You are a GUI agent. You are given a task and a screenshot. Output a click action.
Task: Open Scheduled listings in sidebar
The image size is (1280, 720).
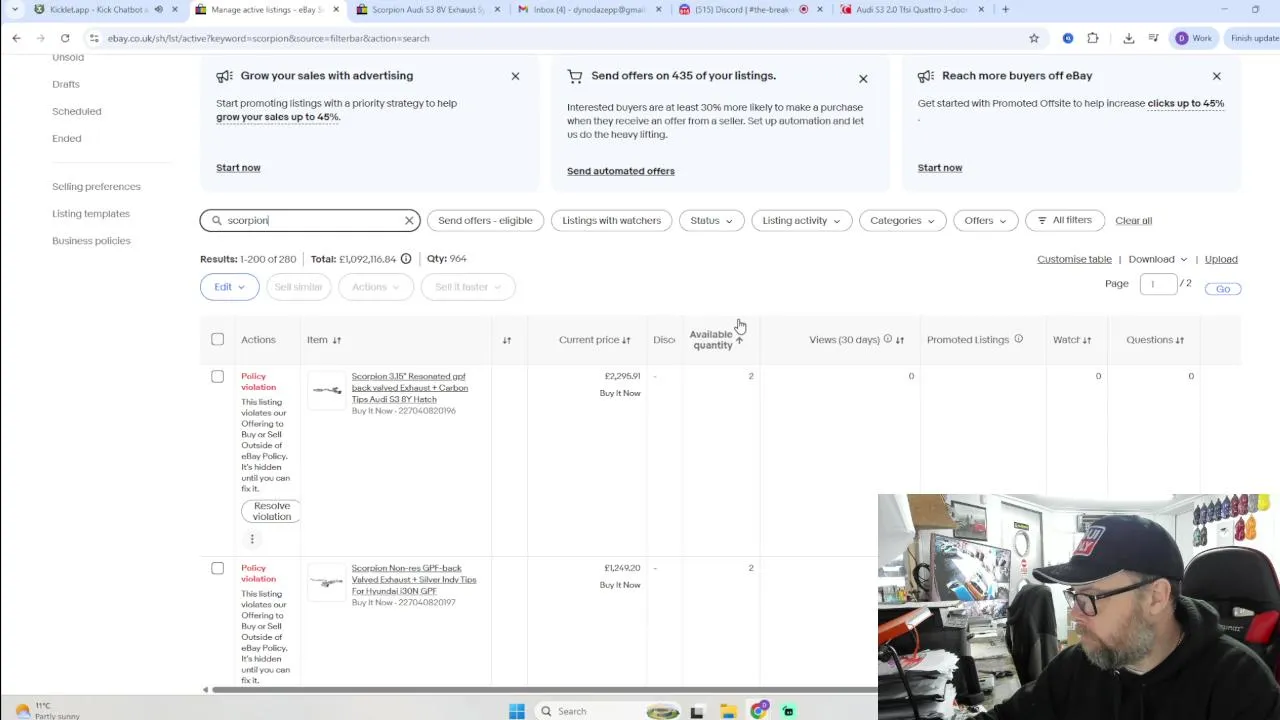77,111
